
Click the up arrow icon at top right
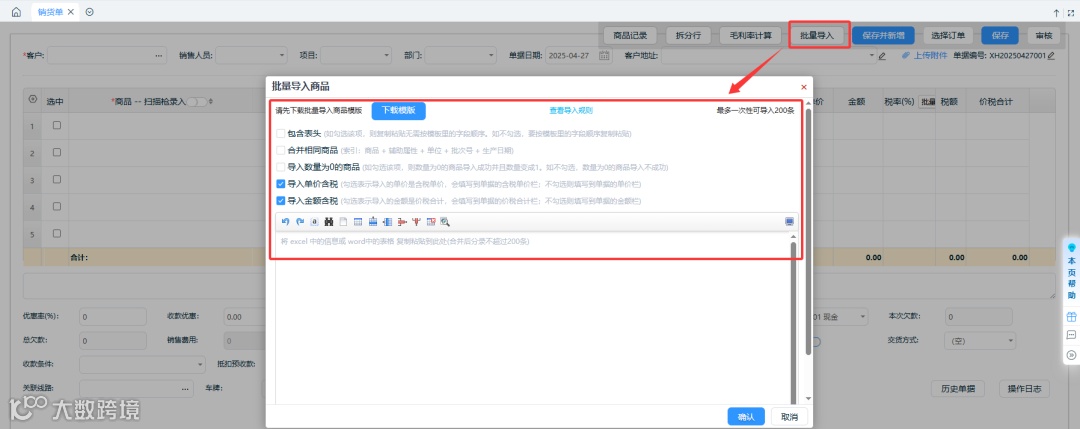click(x=1057, y=12)
